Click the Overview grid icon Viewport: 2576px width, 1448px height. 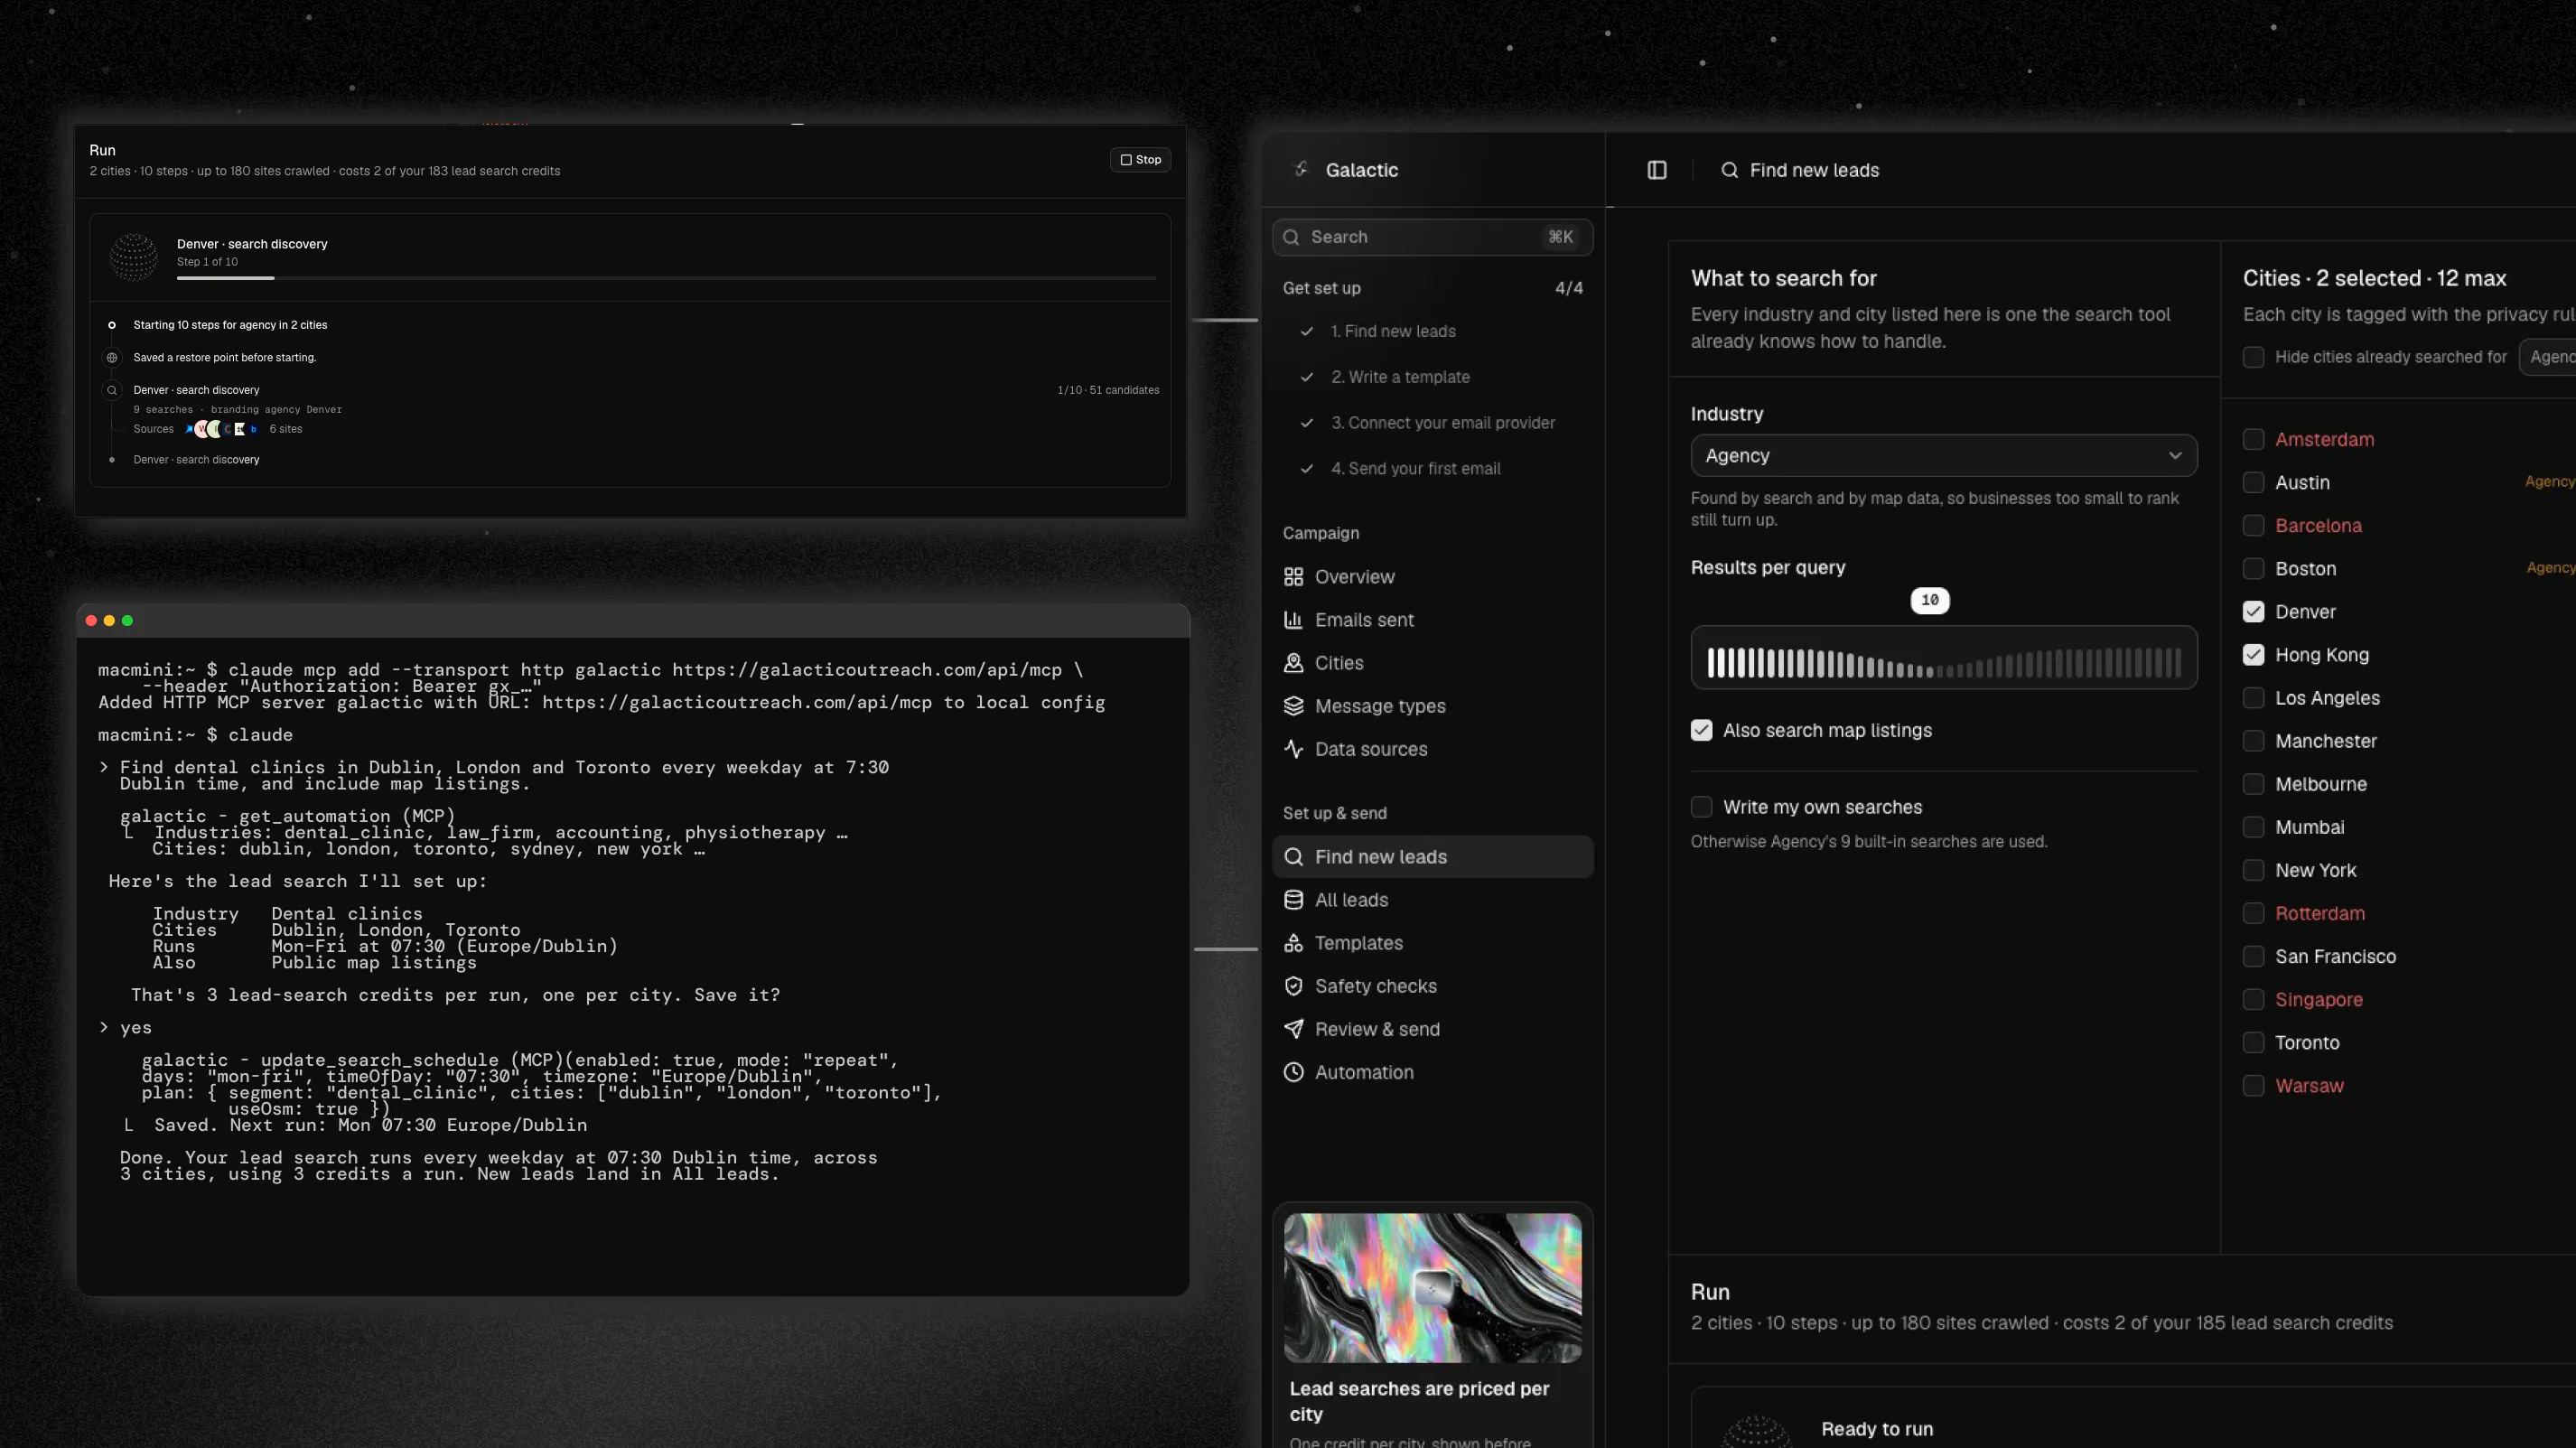tap(1293, 577)
